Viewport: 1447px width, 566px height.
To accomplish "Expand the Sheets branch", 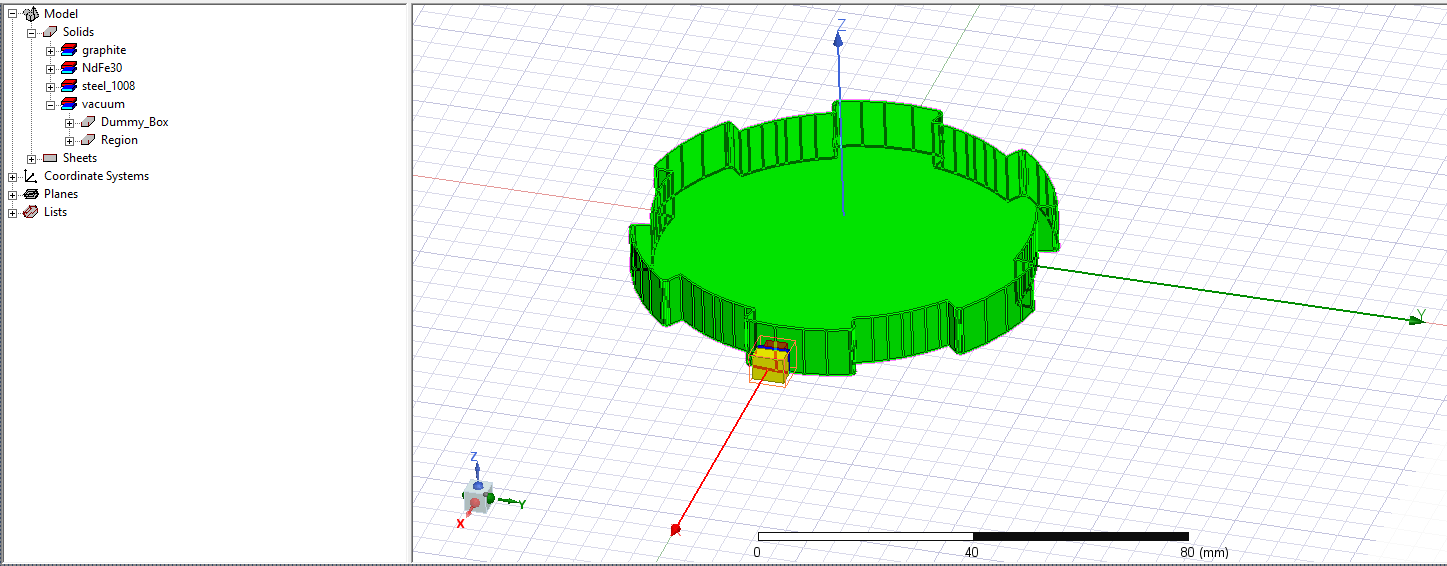I will pyautogui.click(x=32, y=158).
